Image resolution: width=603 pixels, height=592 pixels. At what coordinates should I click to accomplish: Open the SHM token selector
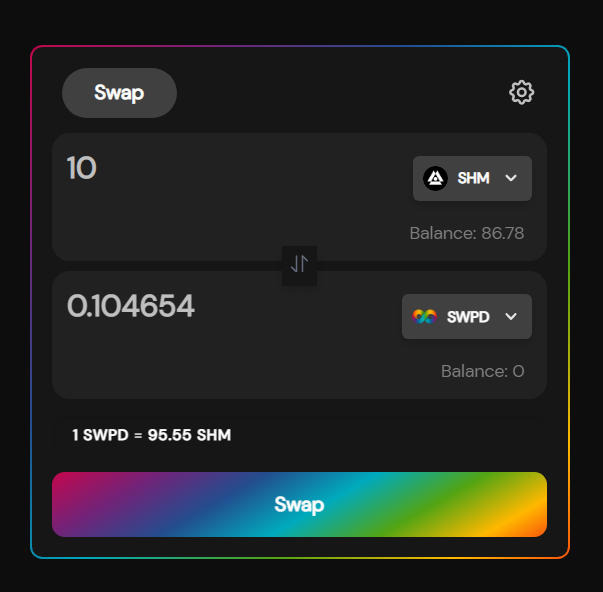click(x=472, y=178)
